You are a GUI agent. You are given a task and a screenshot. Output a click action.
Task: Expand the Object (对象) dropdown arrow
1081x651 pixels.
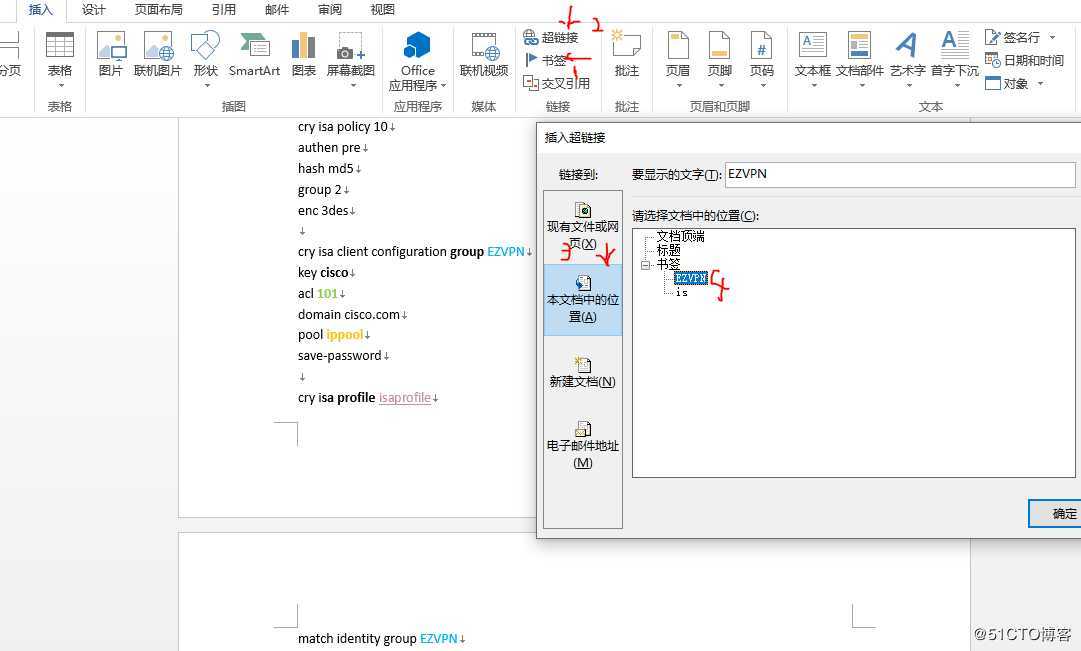click(x=1040, y=83)
